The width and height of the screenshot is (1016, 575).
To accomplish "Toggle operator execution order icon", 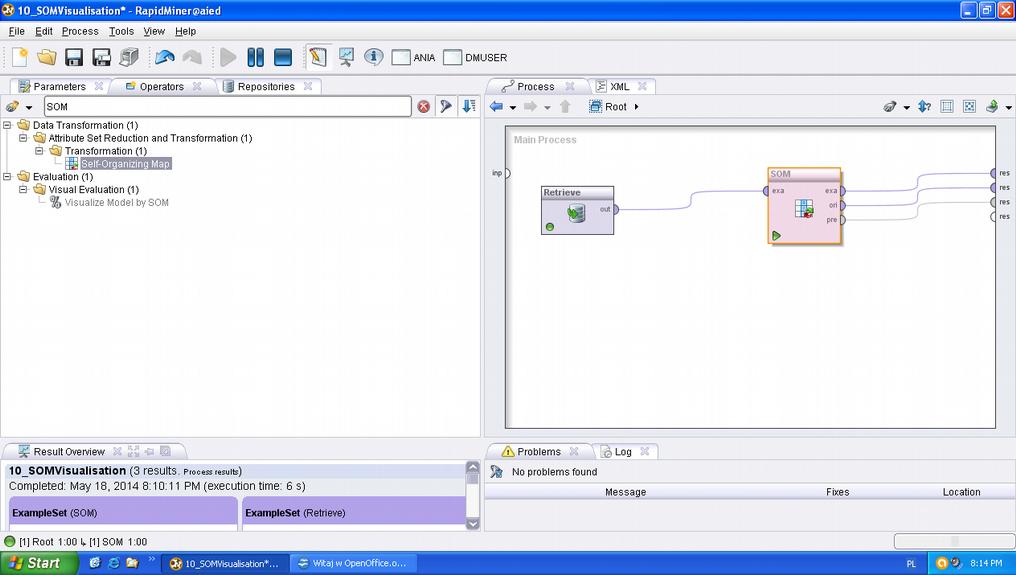I will tap(925, 106).
